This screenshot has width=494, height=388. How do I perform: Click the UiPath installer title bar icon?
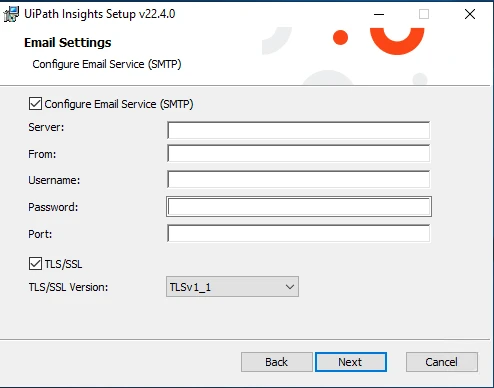(11, 14)
